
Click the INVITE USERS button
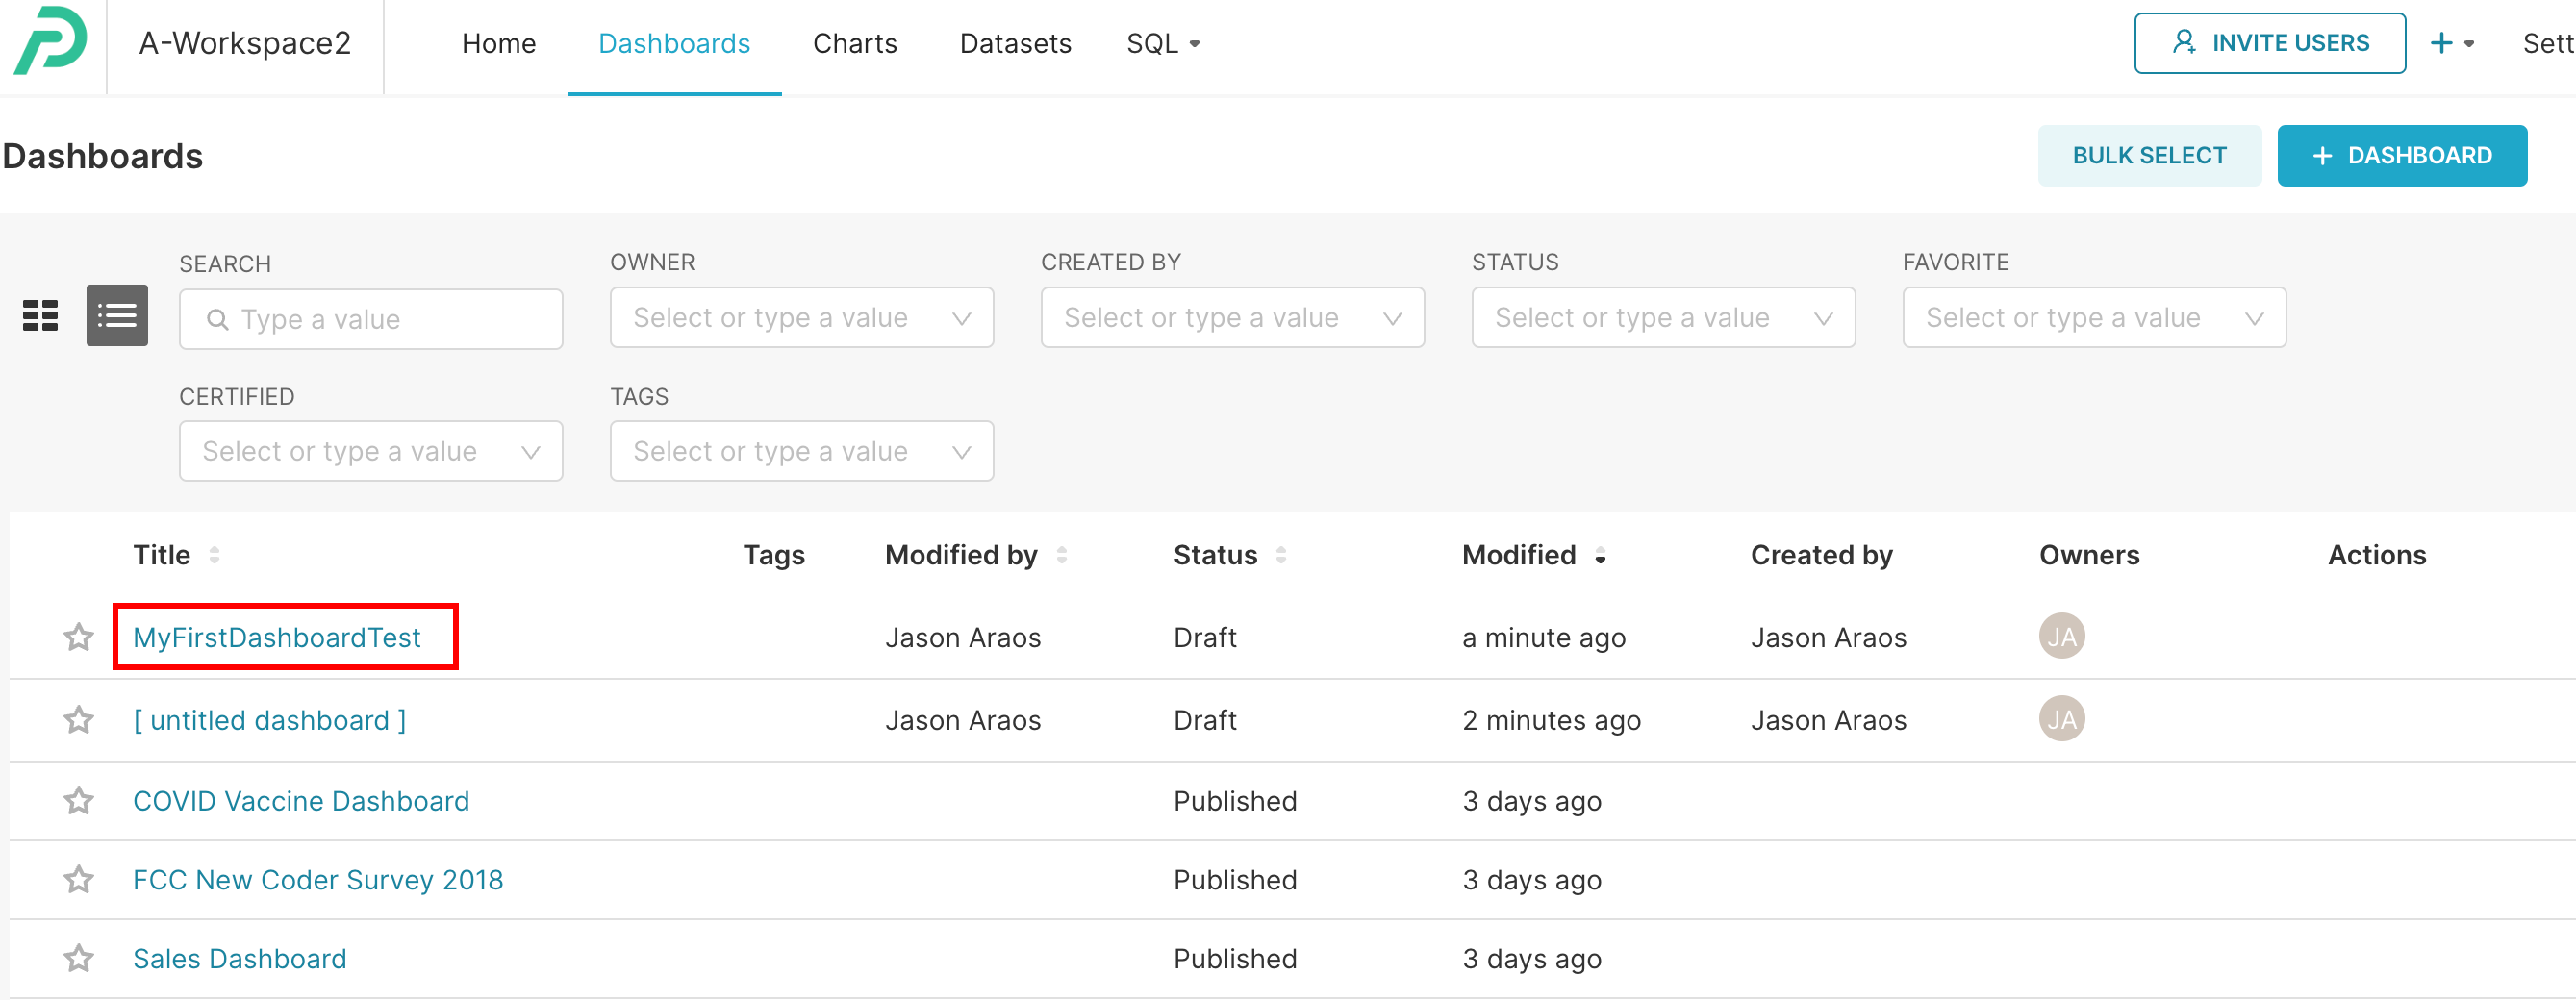point(2270,43)
